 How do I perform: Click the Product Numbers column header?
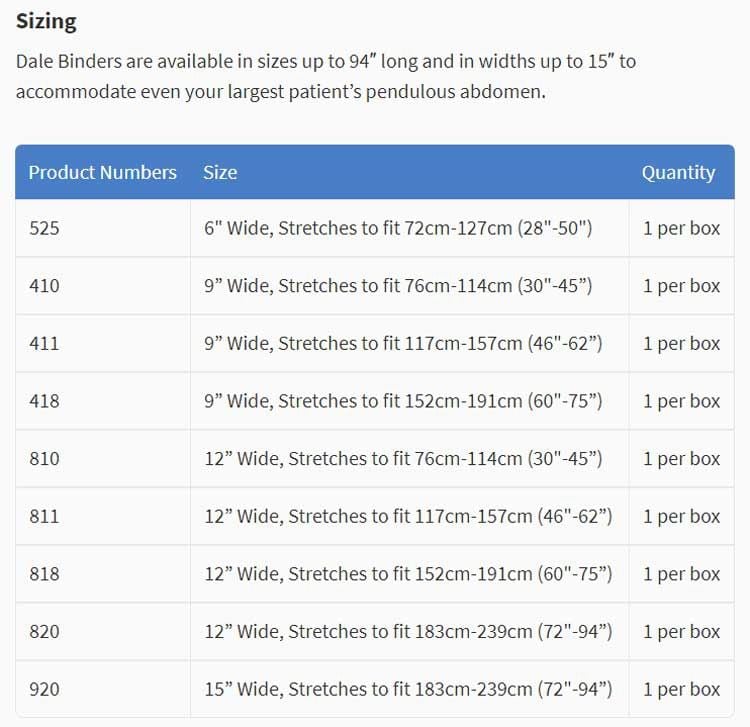click(102, 172)
